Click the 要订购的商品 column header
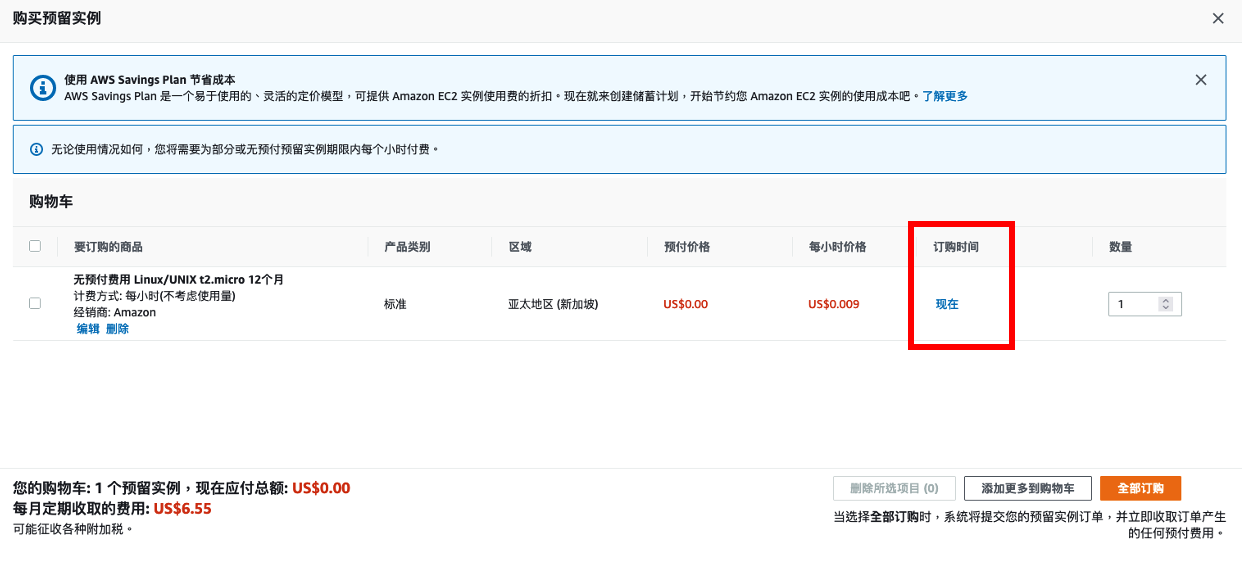This screenshot has width=1245, height=562. tap(108, 247)
